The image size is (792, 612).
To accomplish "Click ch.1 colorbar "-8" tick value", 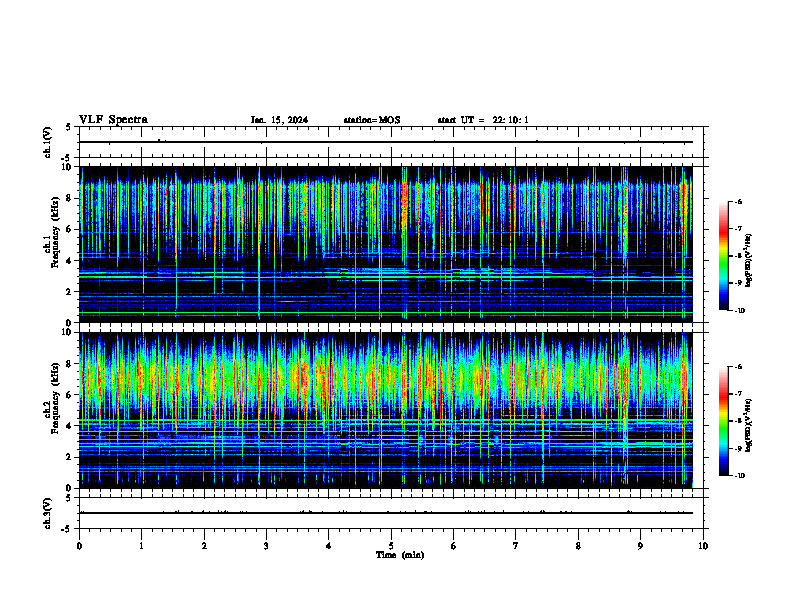I will tap(738, 256).
